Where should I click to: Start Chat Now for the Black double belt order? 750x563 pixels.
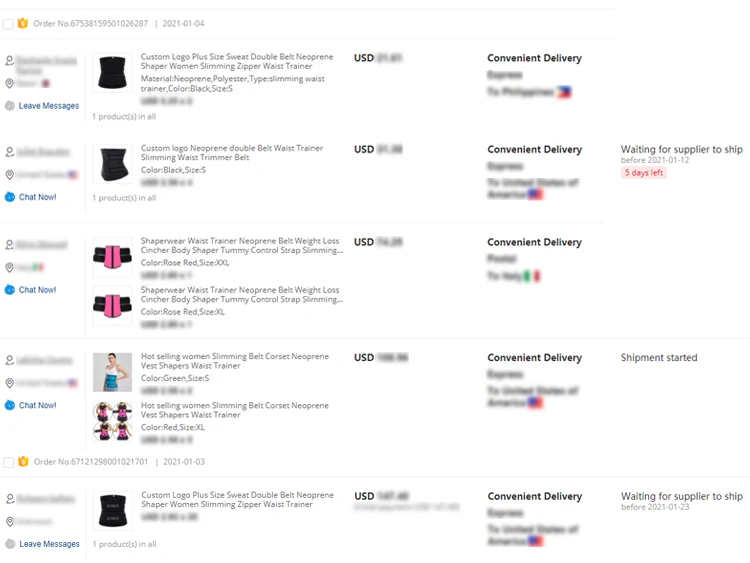(x=37, y=197)
